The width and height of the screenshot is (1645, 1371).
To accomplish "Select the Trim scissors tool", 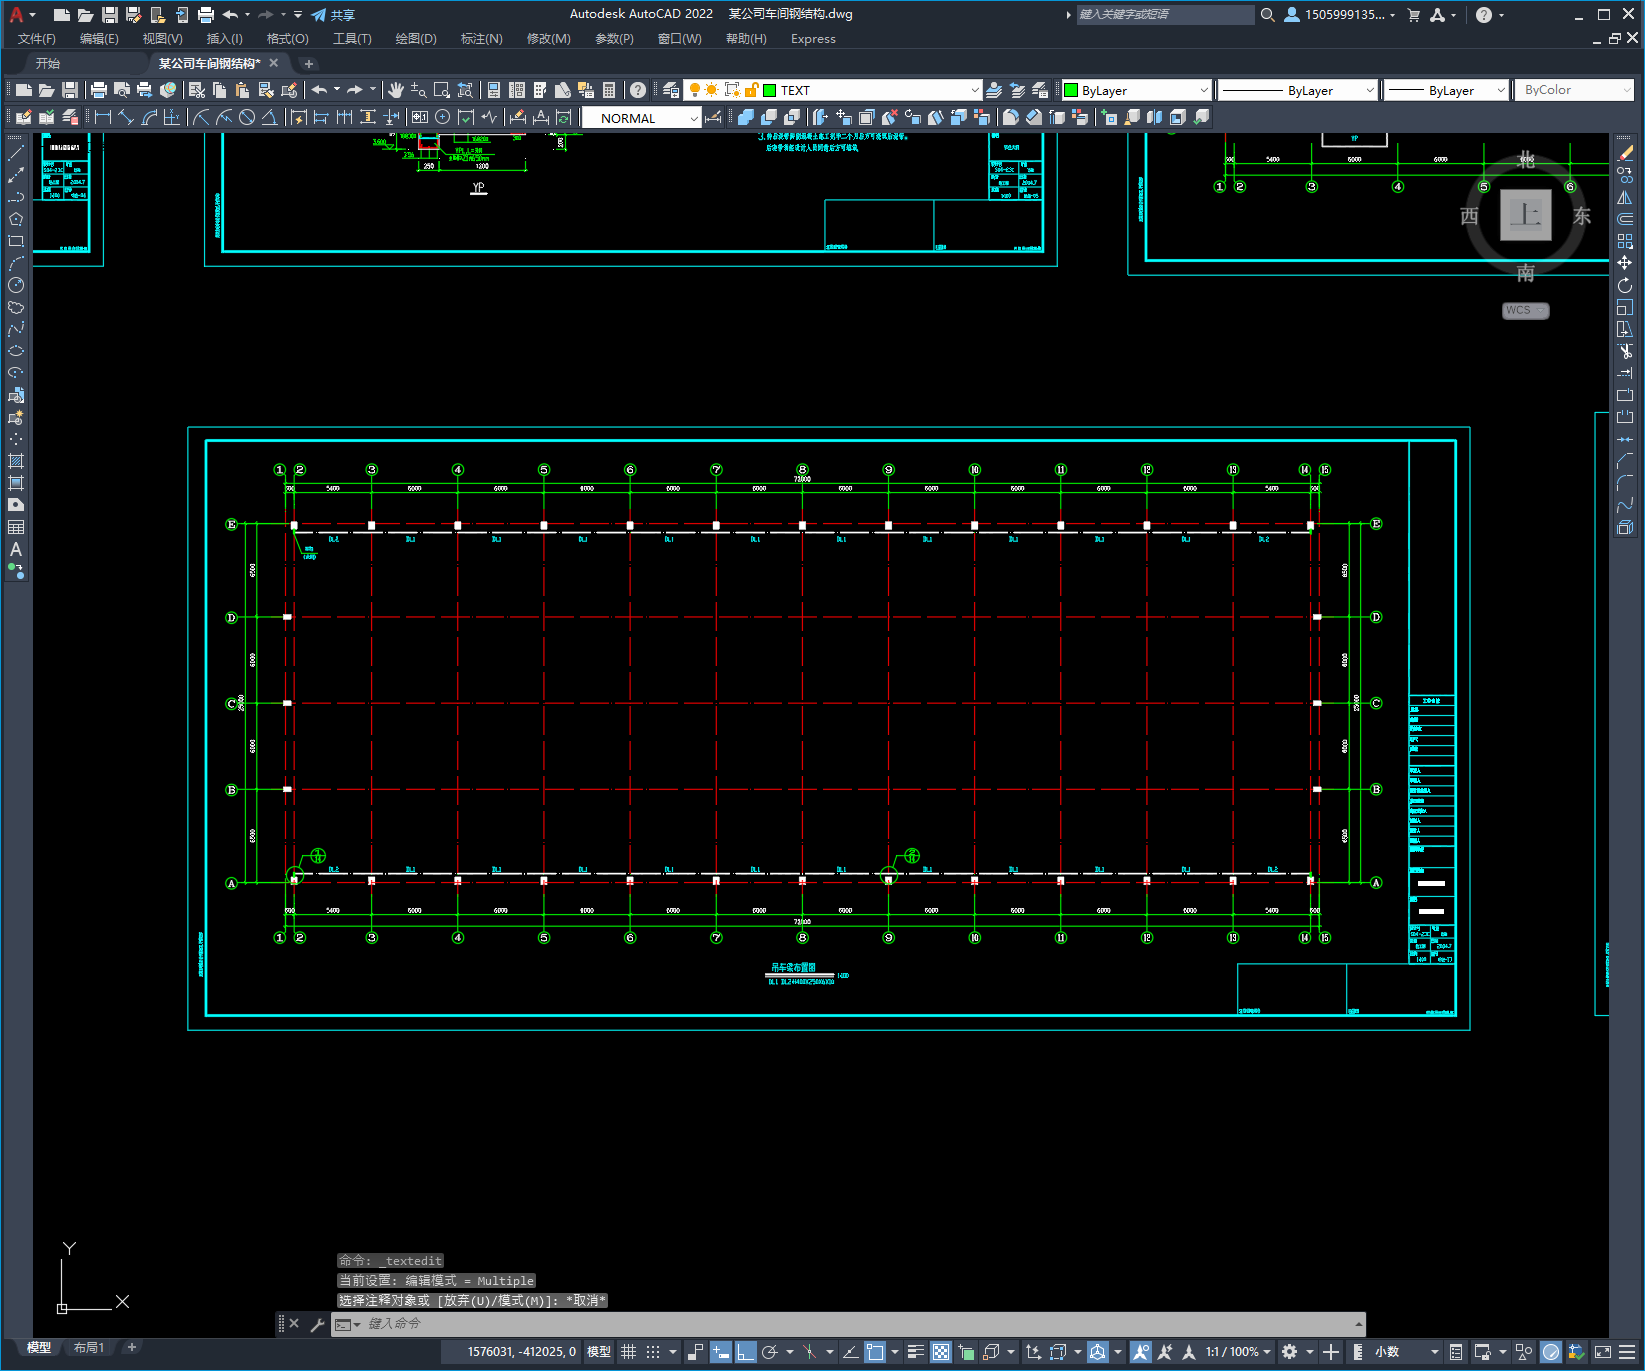I will pyautogui.click(x=1625, y=351).
